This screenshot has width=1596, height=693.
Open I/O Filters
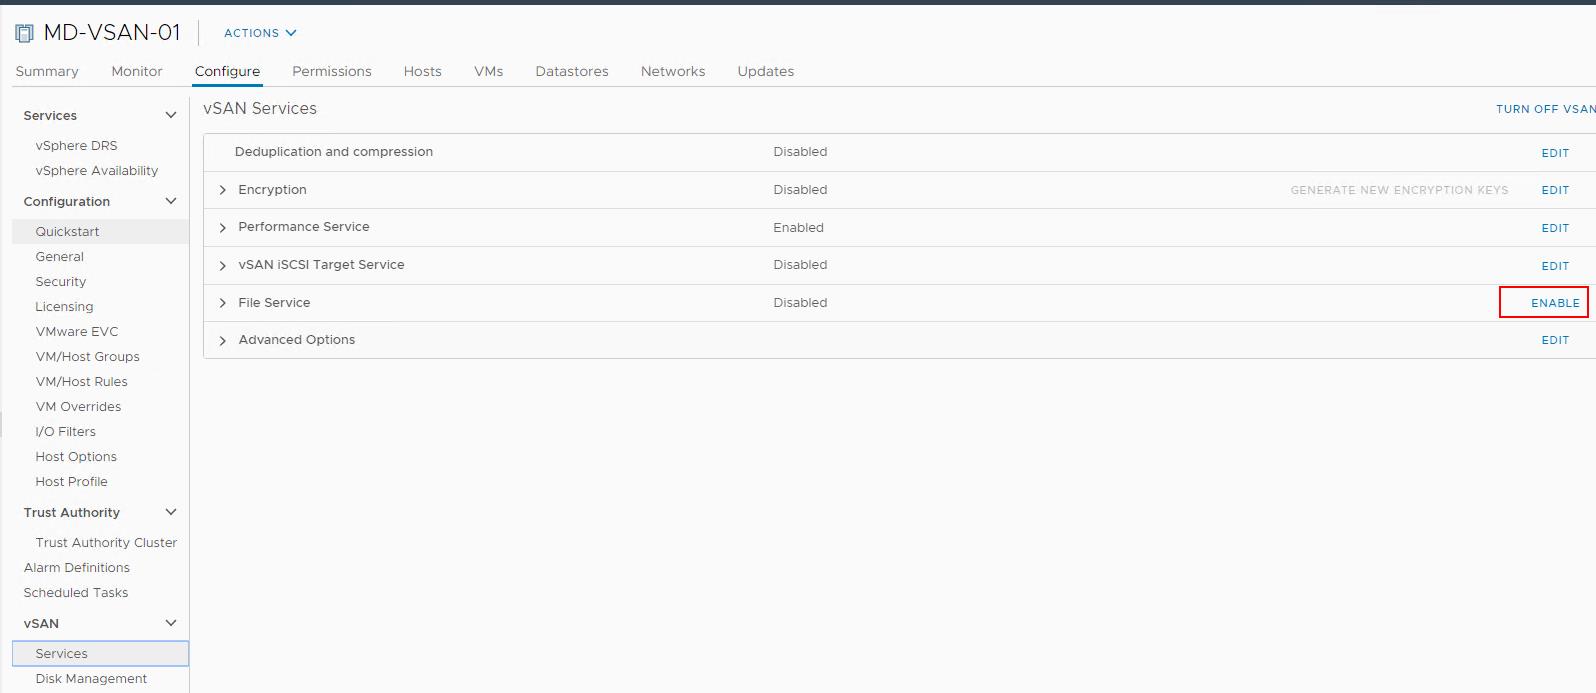(x=65, y=431)
